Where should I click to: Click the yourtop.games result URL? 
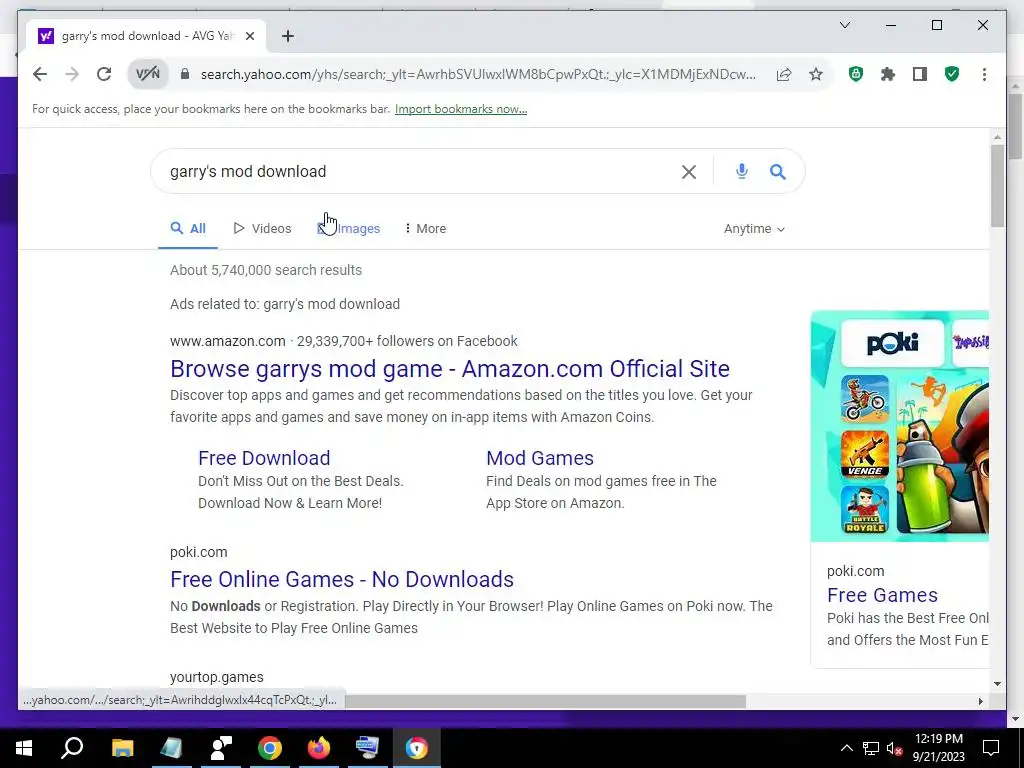point(217,677)
